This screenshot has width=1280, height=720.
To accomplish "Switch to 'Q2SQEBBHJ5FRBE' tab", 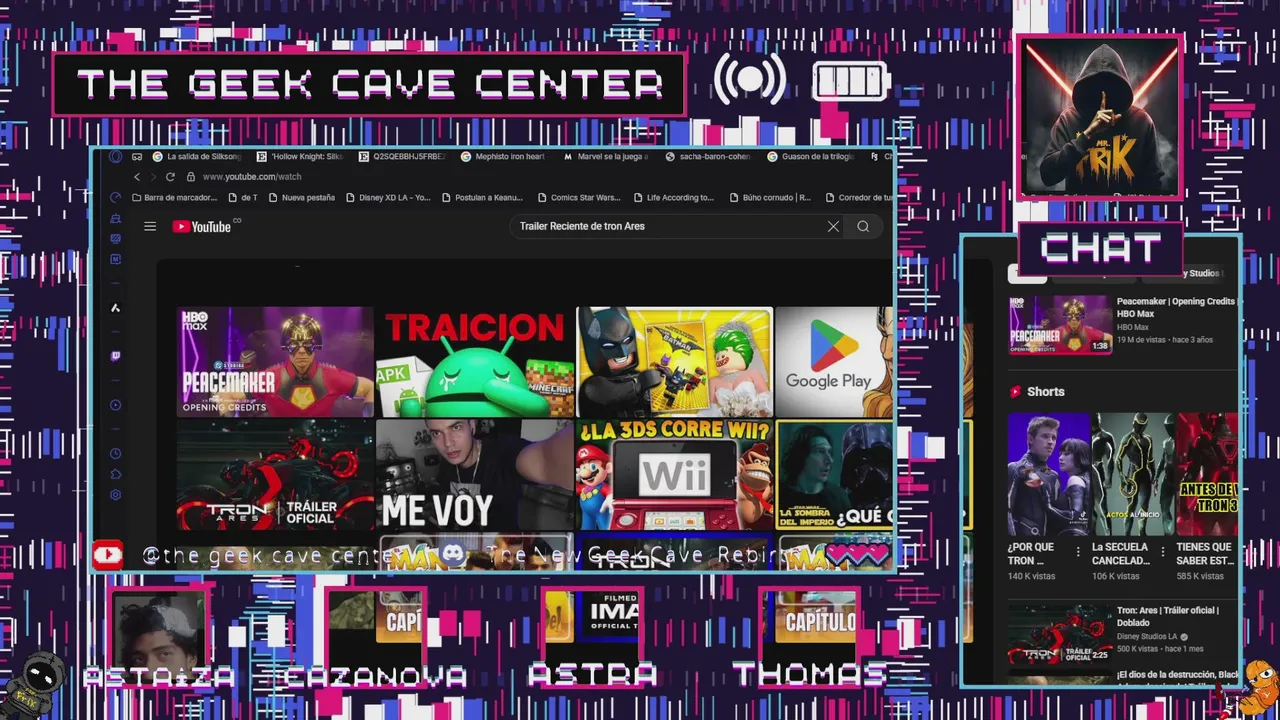I will click(402, 157).
